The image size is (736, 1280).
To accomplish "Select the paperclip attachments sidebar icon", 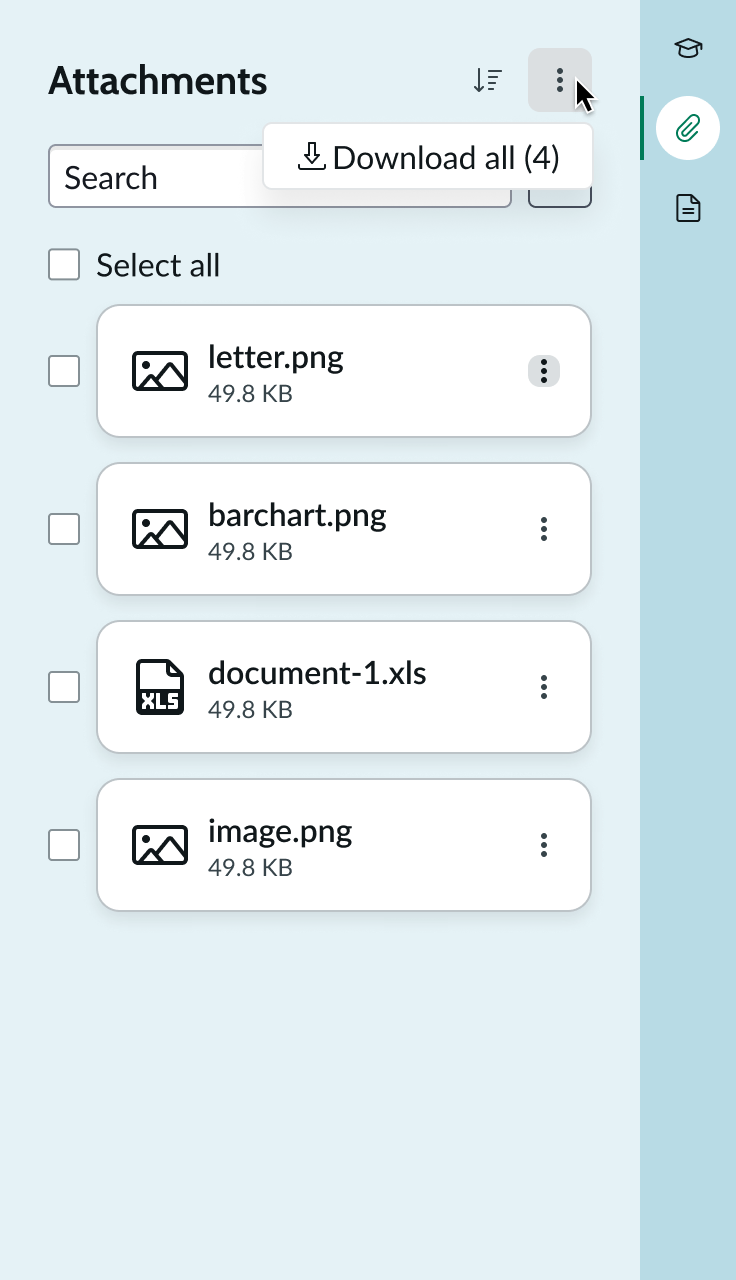I will [688, 128].
